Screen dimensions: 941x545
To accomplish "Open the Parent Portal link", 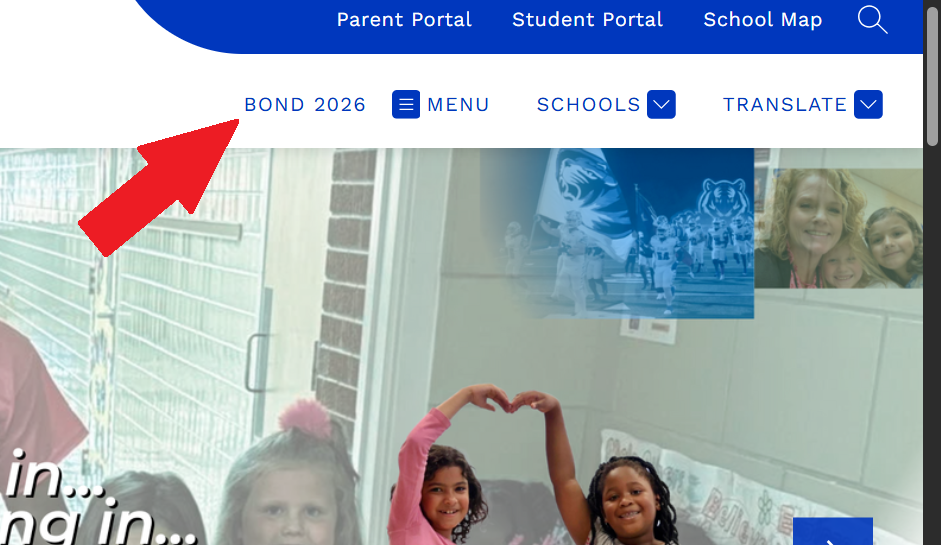I will 404,19.
